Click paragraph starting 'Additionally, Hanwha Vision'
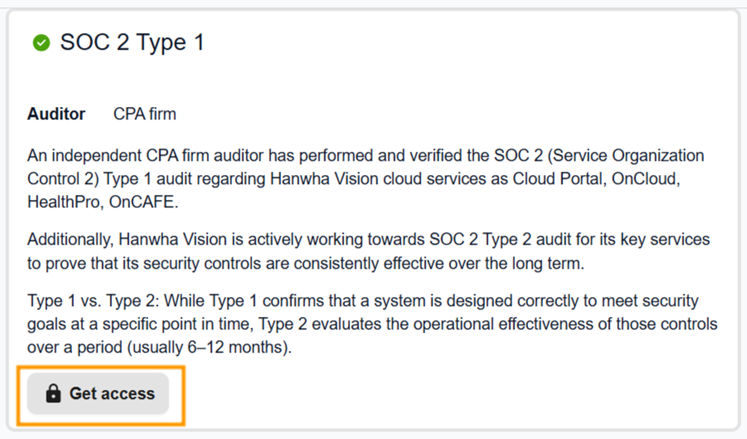Image resolution: width=747 pixels, height=439 pixels. point(369,251)
